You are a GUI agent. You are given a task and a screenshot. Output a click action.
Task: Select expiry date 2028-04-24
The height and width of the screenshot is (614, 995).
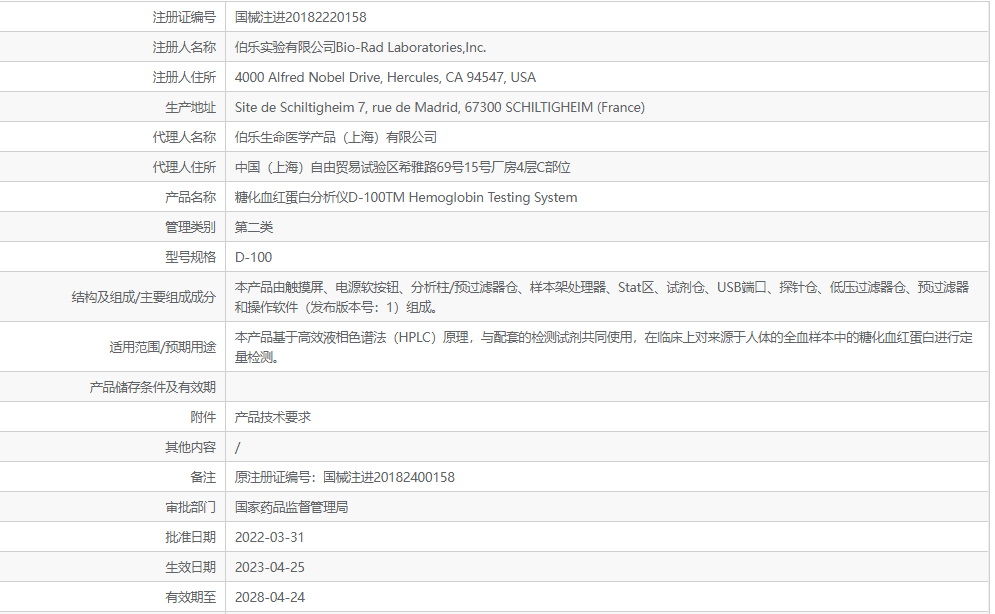[270, 597]
